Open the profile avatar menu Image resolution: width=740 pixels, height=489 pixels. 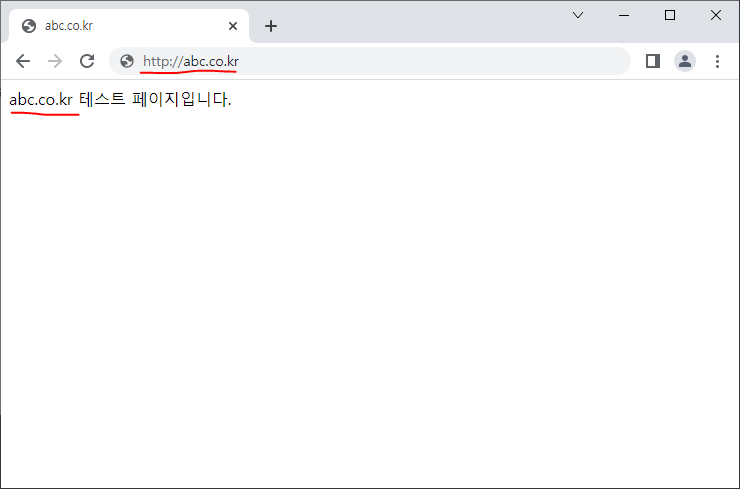point(685,61)
